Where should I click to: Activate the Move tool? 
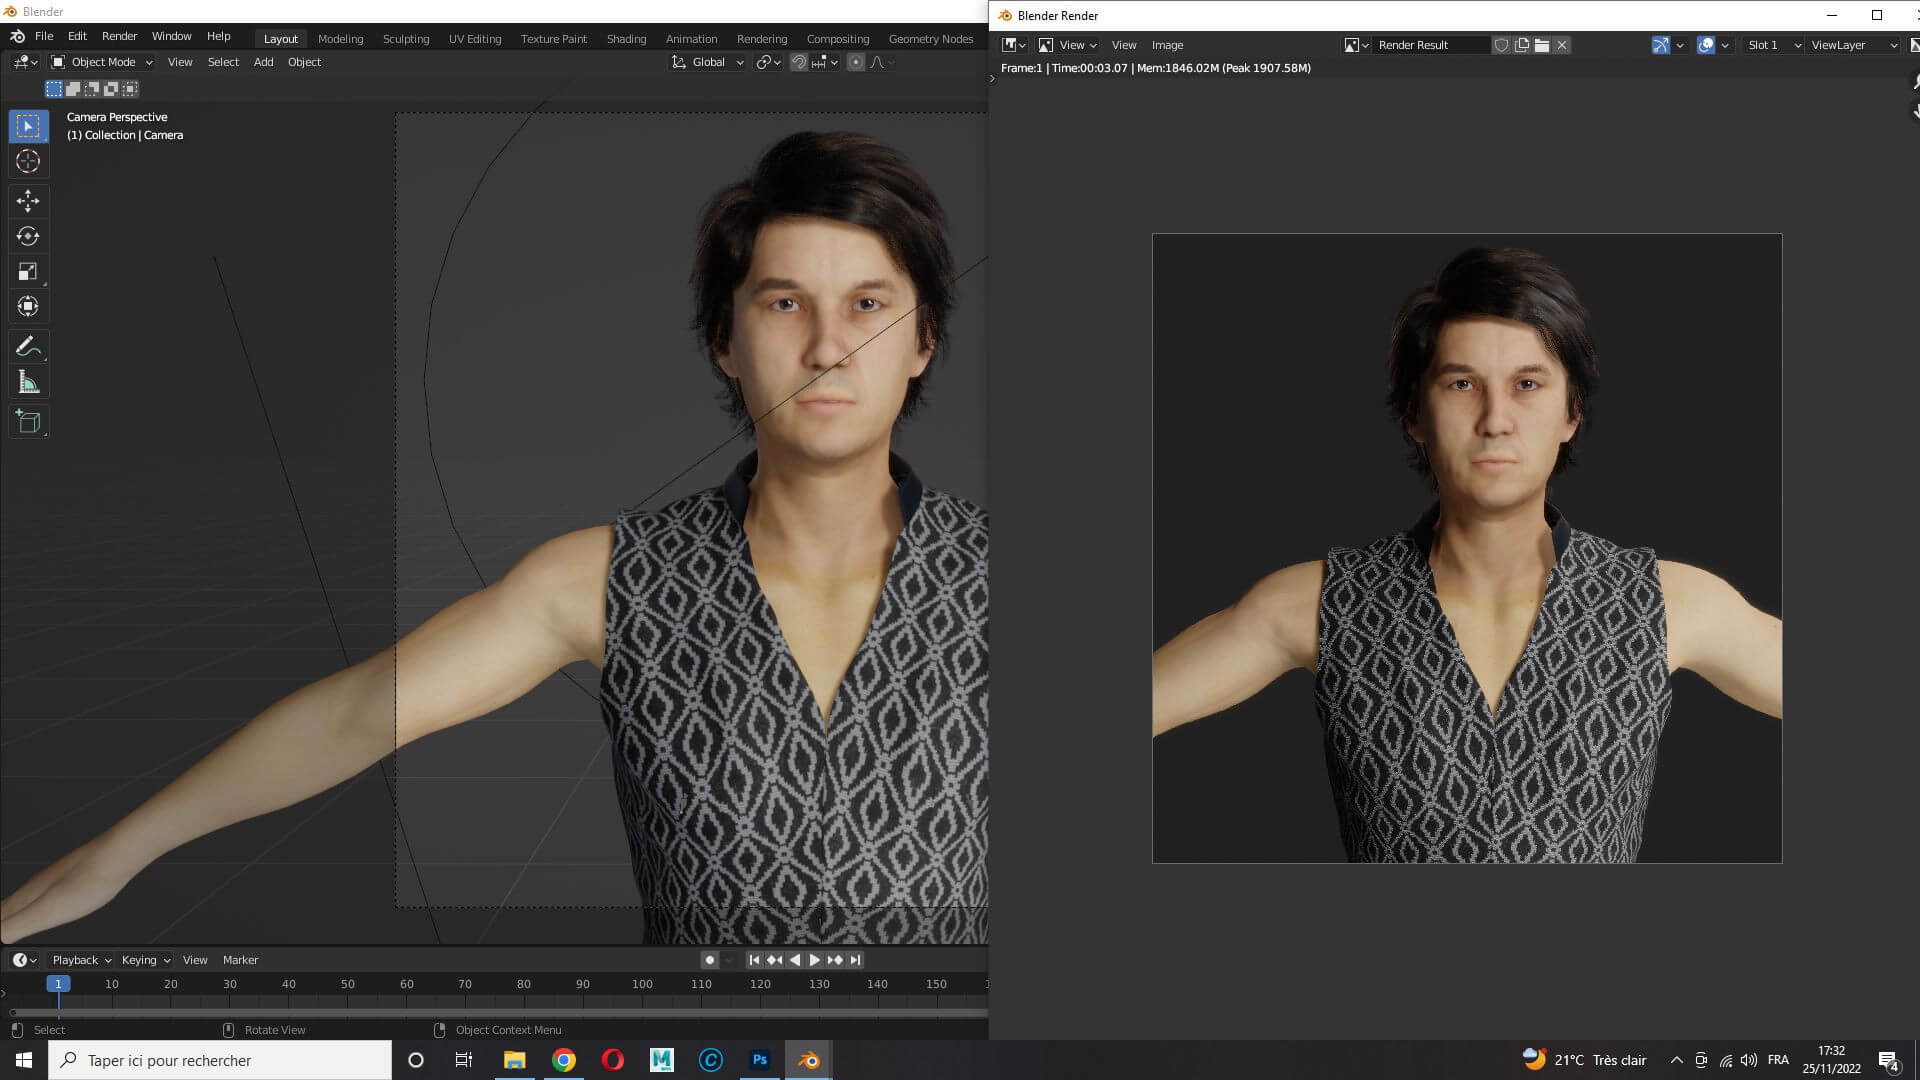(28, 201)
